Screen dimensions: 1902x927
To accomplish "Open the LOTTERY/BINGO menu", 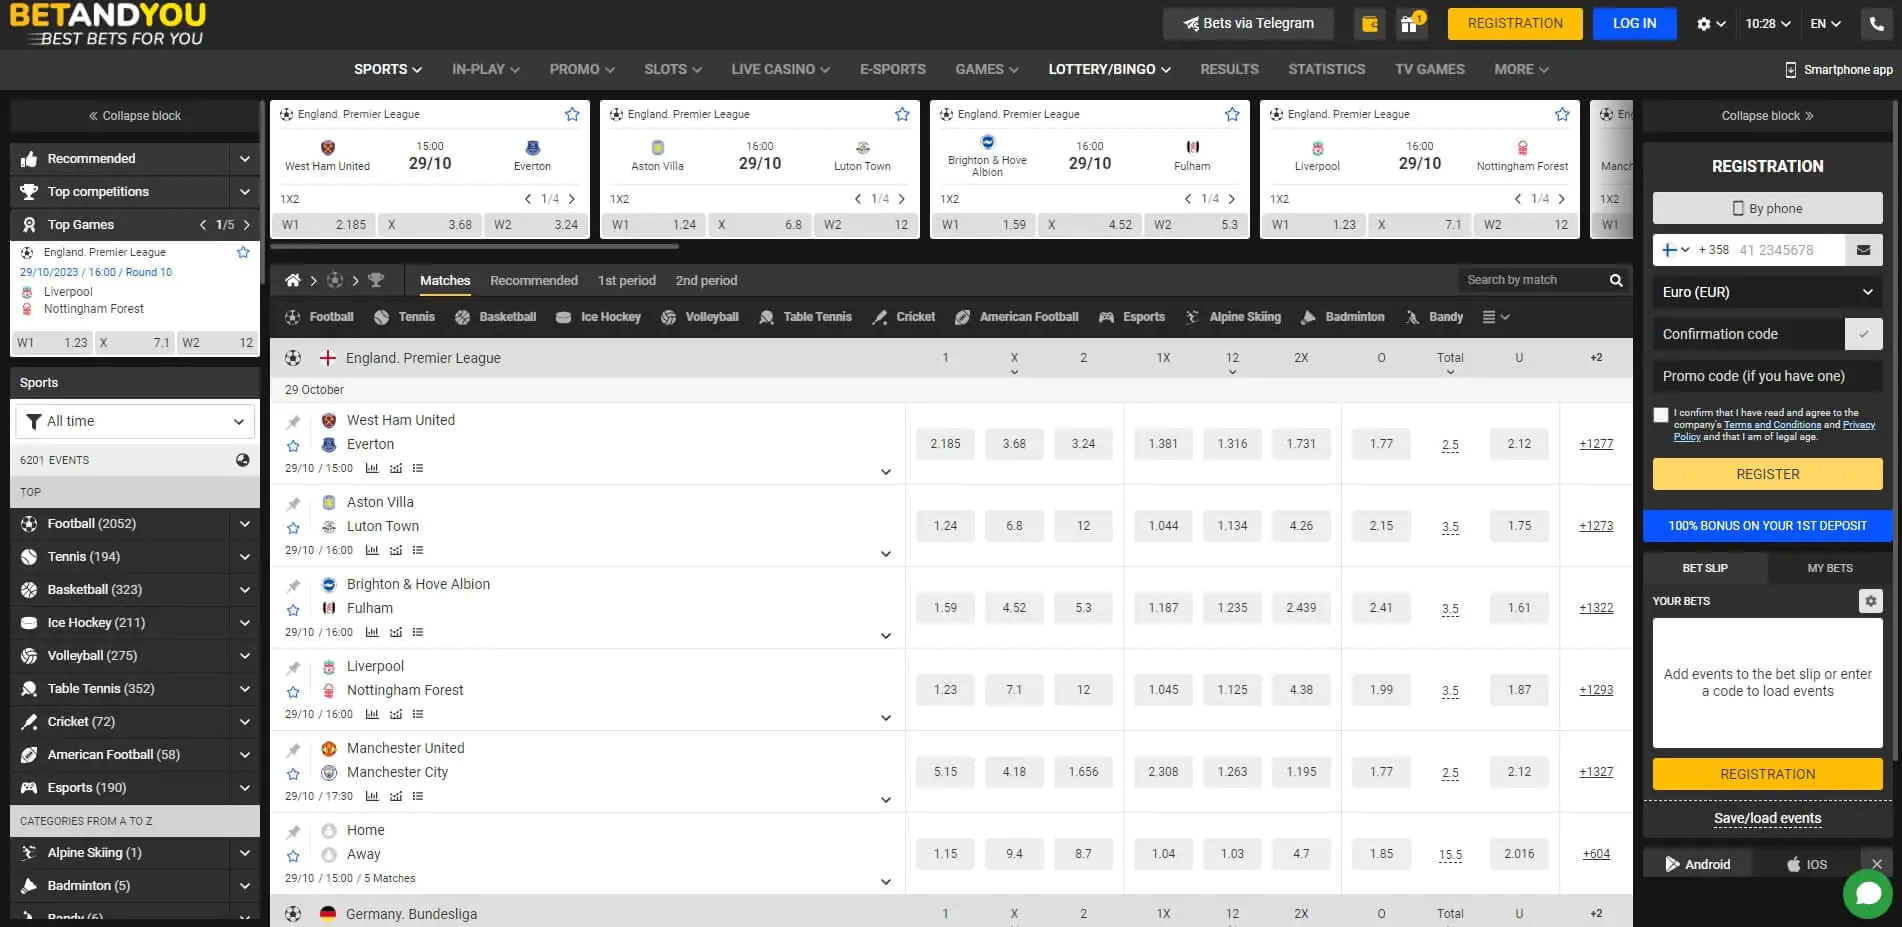I will tap(1108, 69).
